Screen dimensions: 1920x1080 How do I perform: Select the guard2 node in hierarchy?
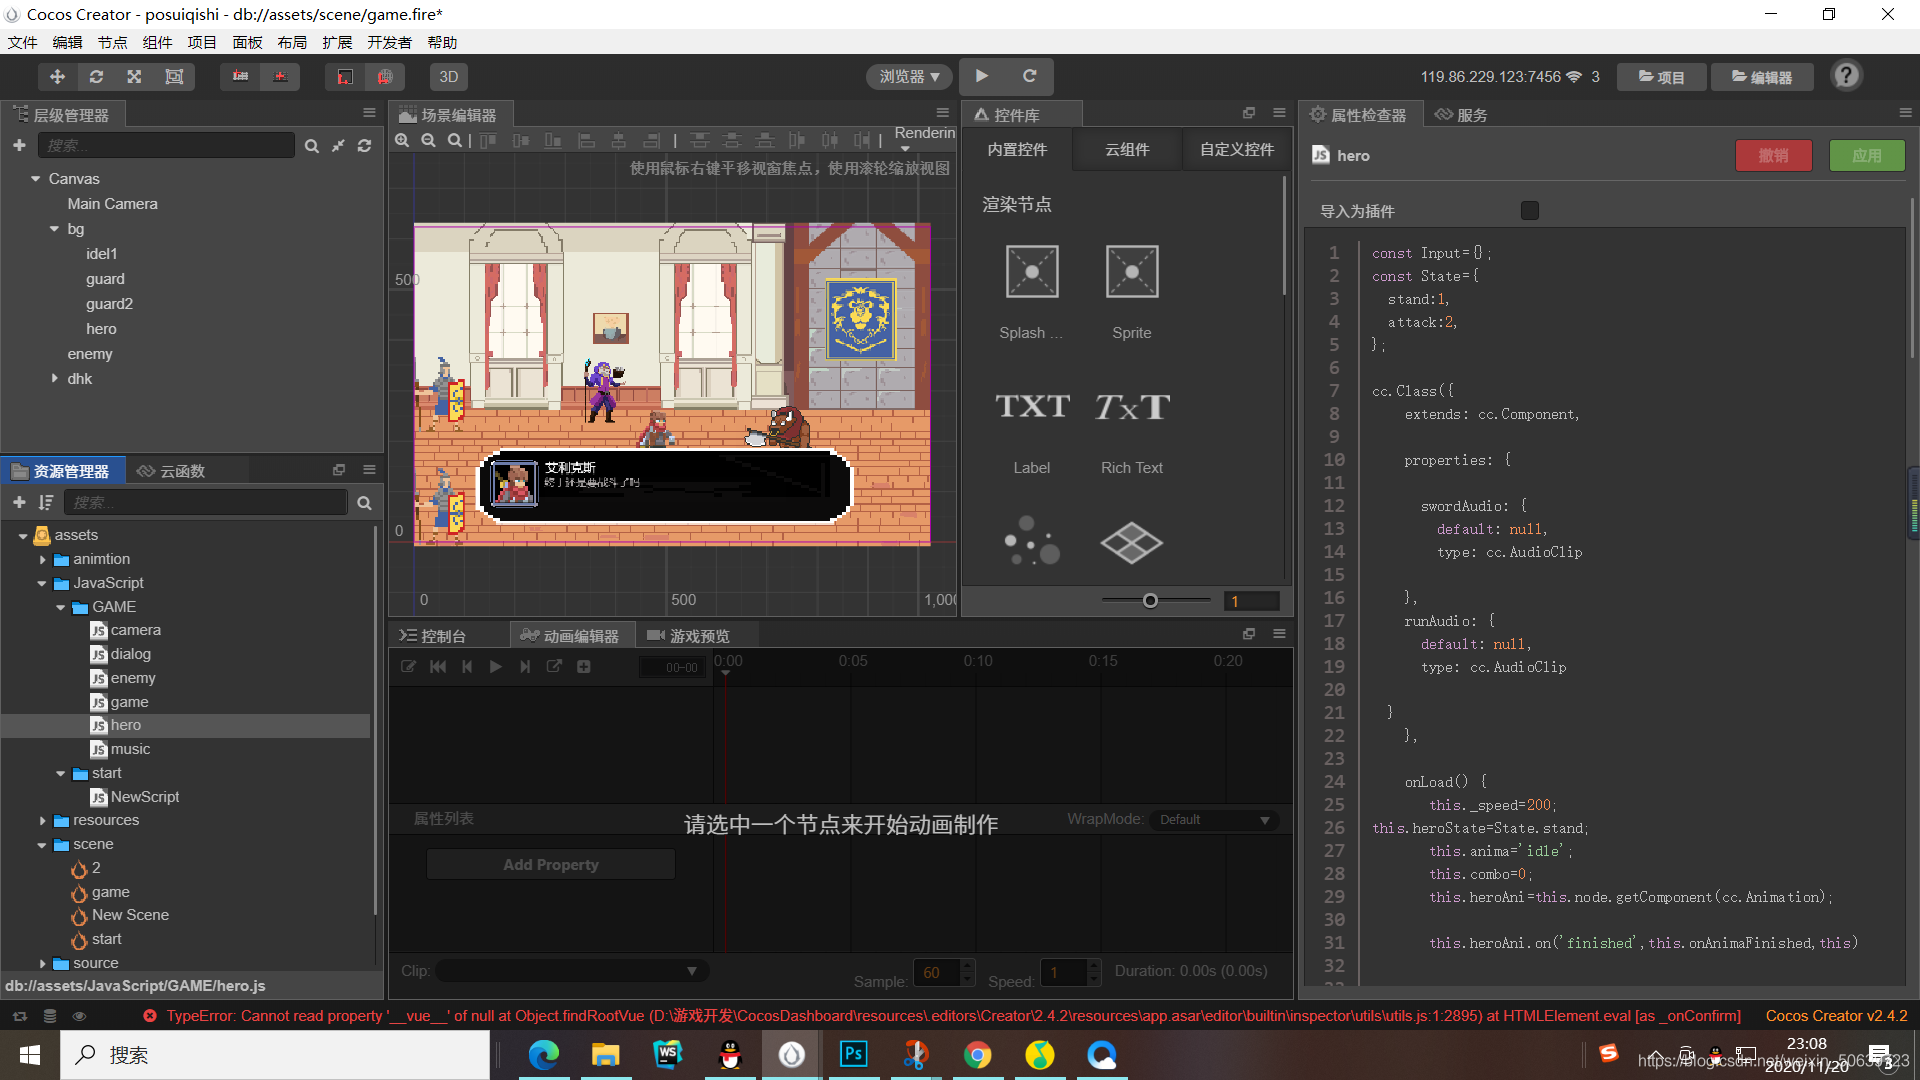point(109,304)
